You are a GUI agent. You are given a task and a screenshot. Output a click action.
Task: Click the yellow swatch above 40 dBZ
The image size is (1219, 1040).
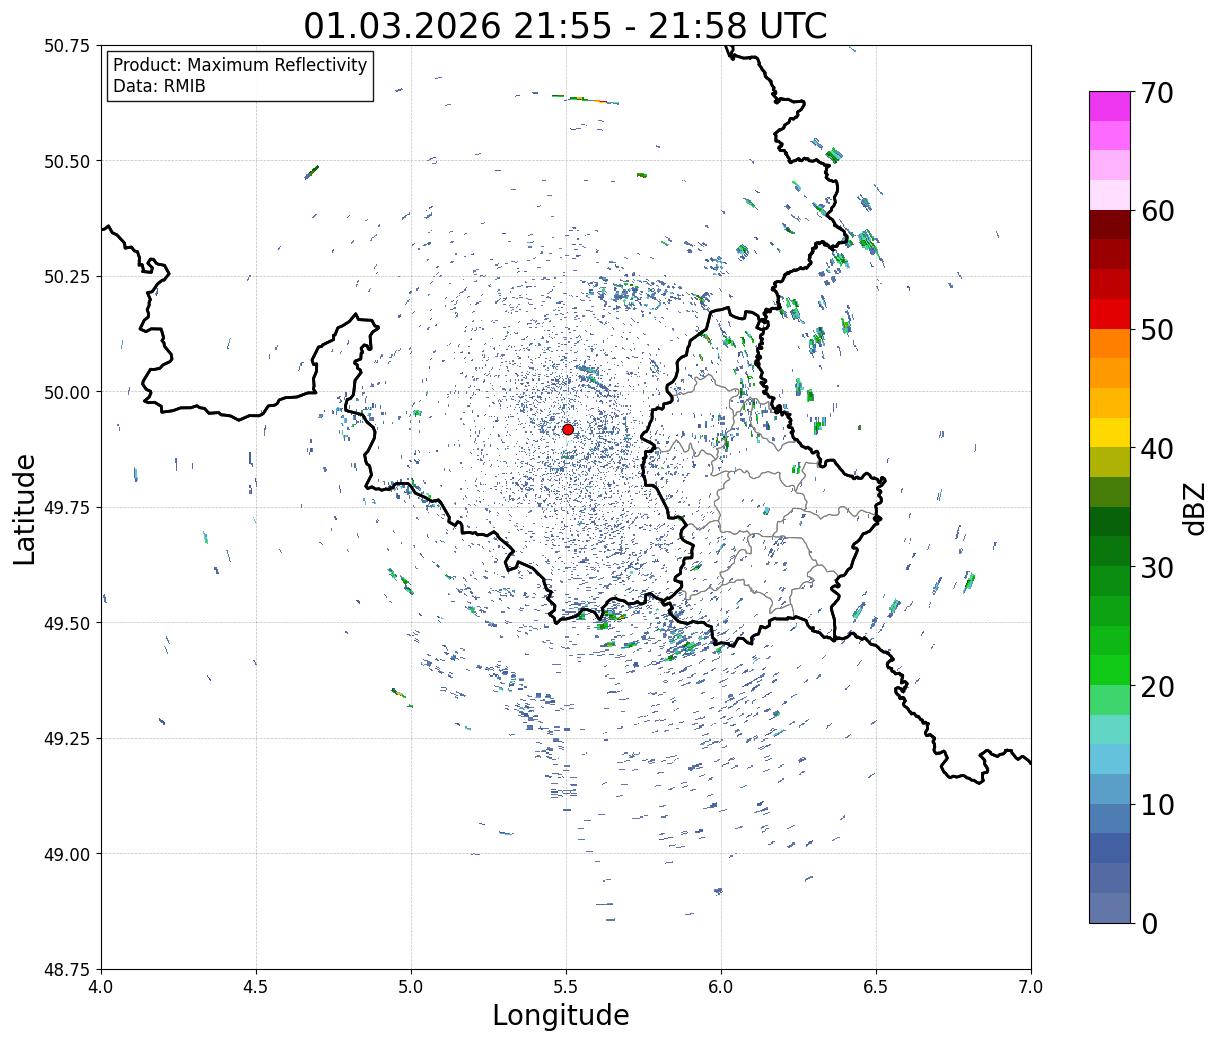click(x=1110, y=433)
